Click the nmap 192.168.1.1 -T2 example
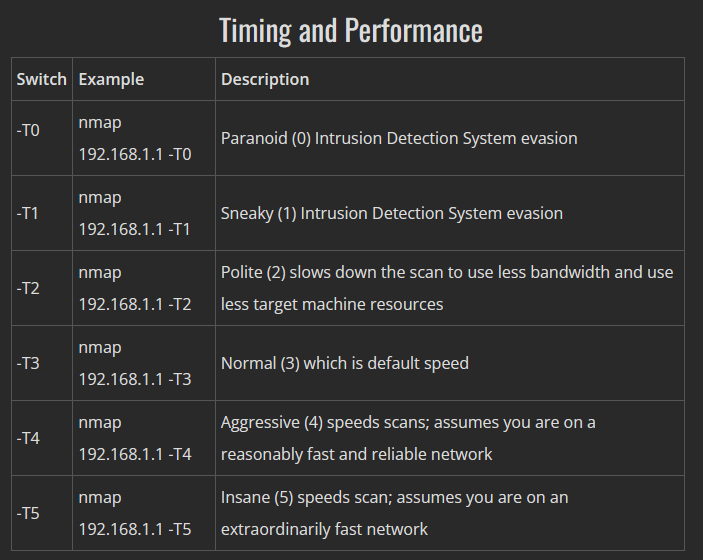703x560 pixels. pyautogui.click(x=135, y=288)
